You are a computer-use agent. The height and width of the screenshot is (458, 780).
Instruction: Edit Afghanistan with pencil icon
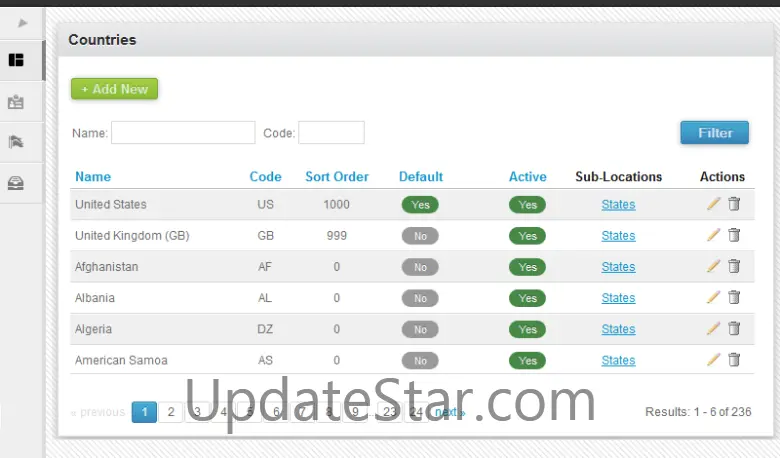click(x=713, y=266)
